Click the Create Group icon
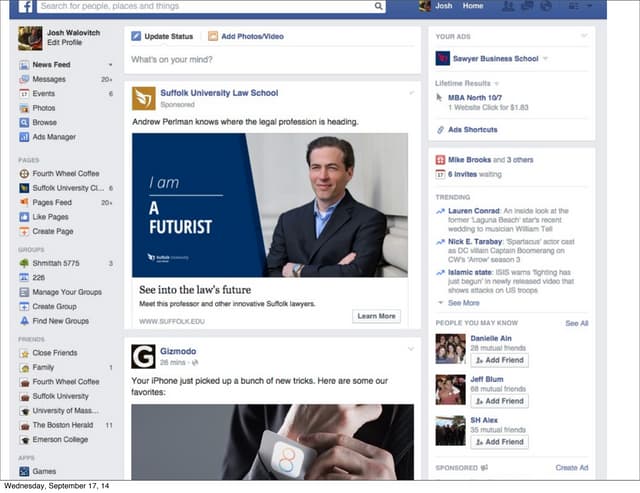The width and height of the screenshot is (640, 493). [x=24, y=306]
